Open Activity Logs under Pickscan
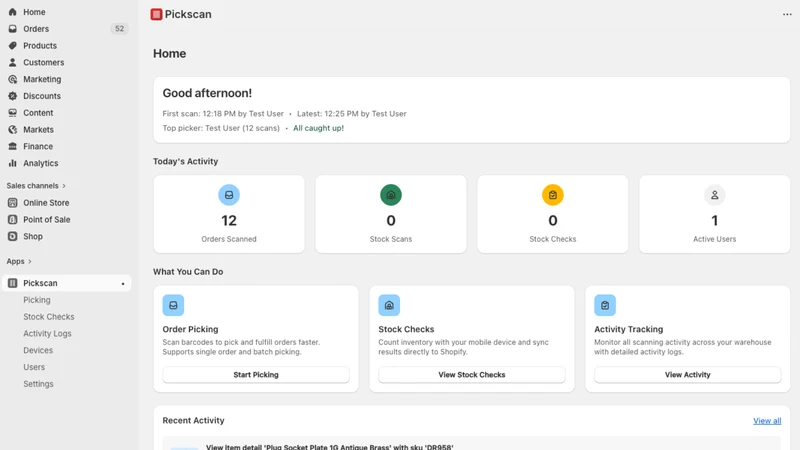 pos(47,334)
